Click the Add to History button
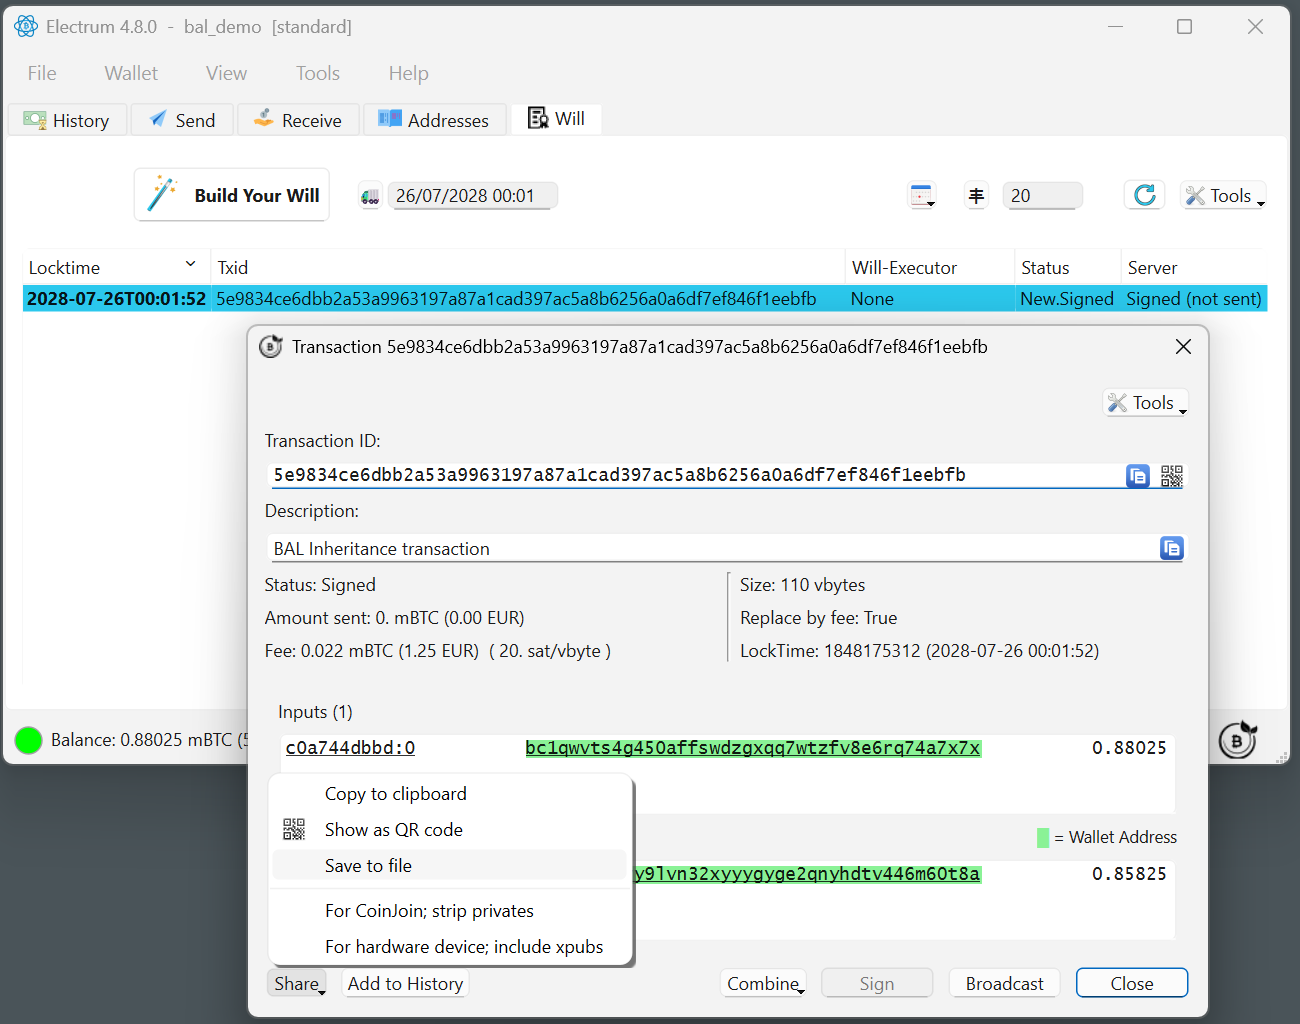Viewport: 1300px width, 1024px height. (405, 984)
